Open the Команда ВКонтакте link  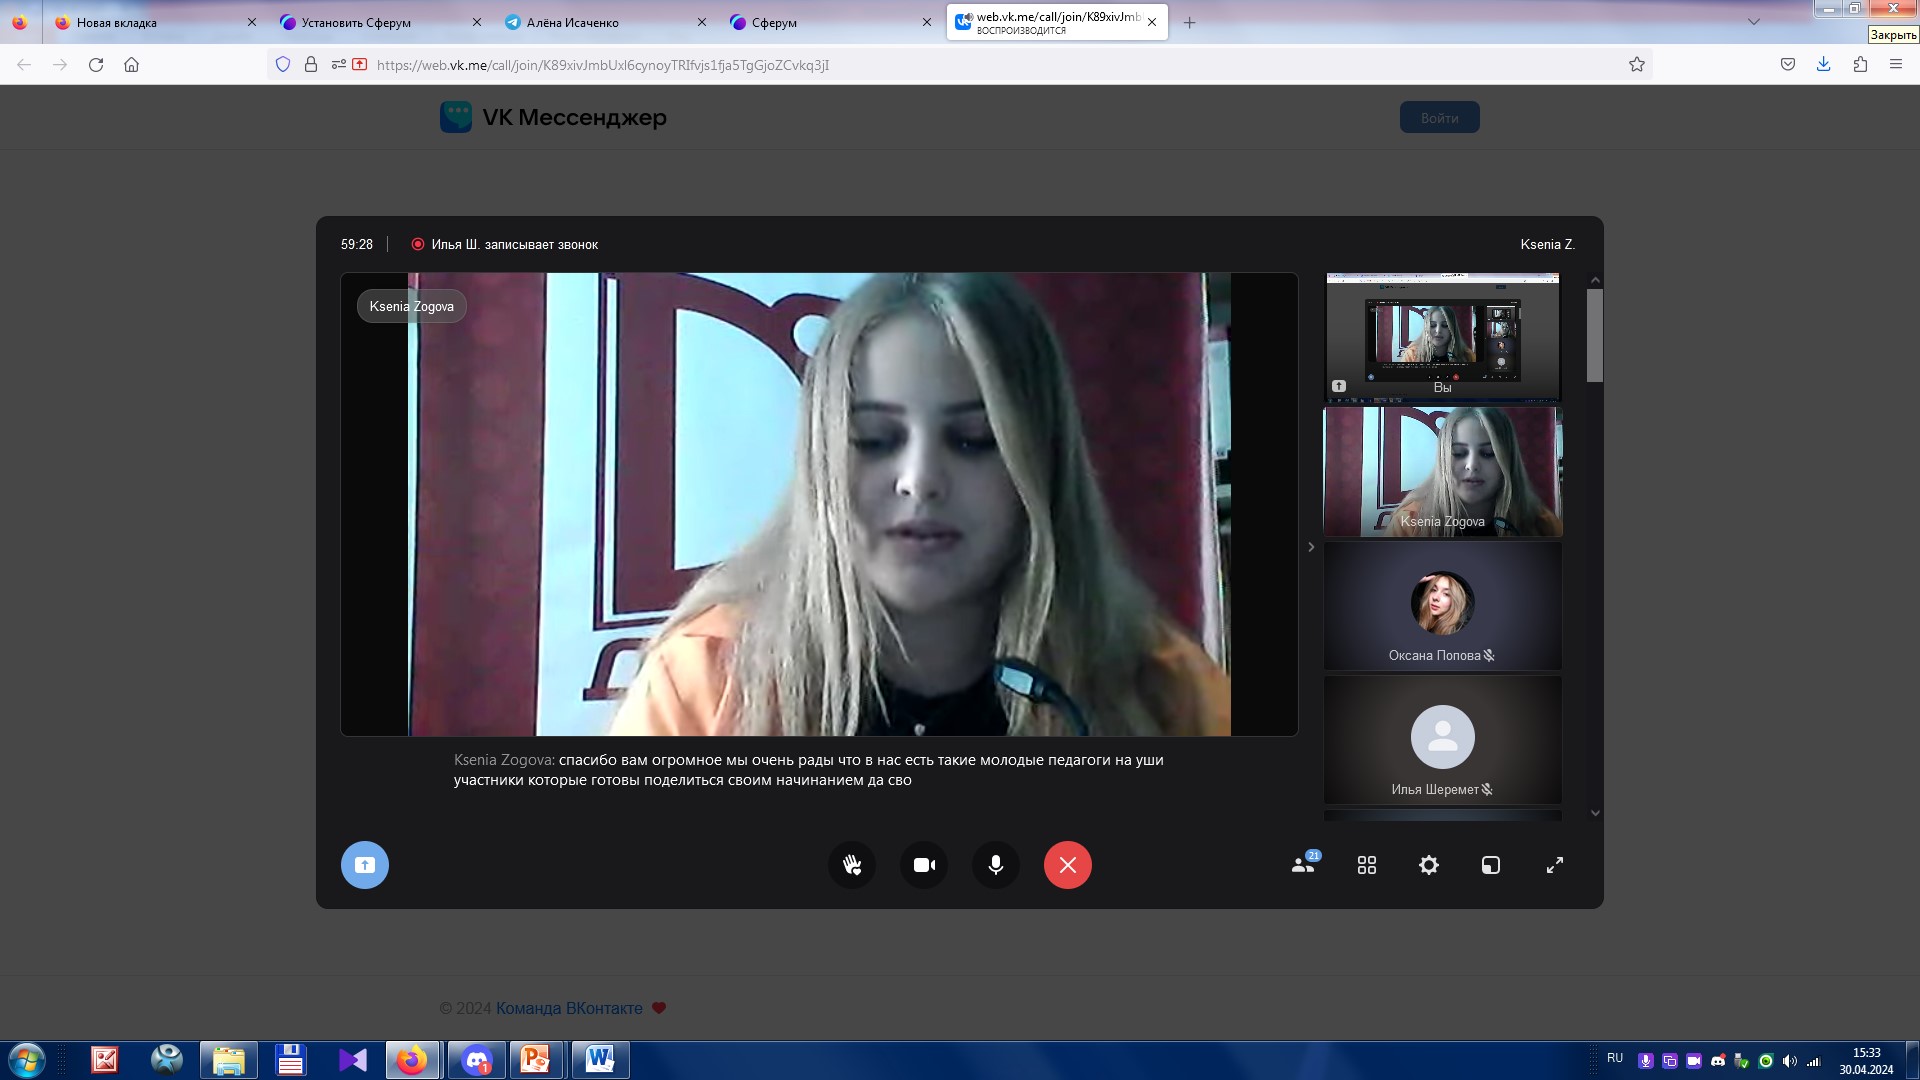click(569, 1008)
